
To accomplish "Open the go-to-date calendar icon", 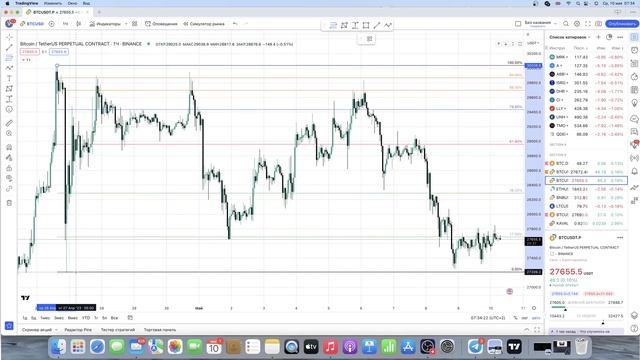I will 130,318.
